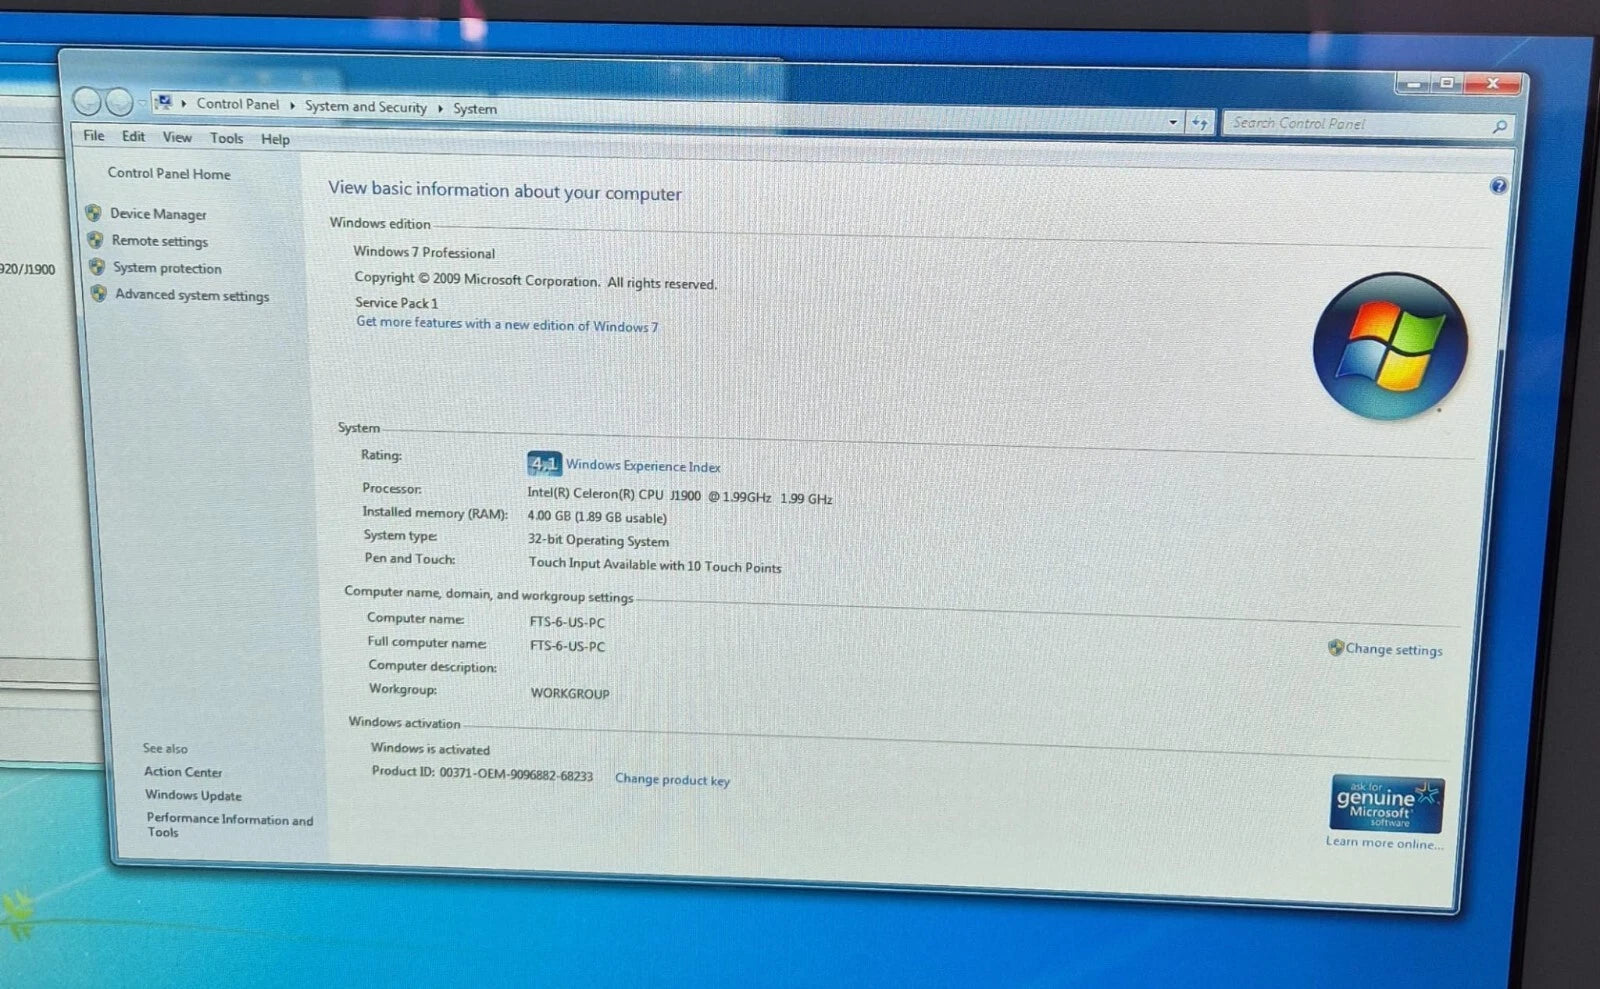Minimize the System window

pos(1414,83)
